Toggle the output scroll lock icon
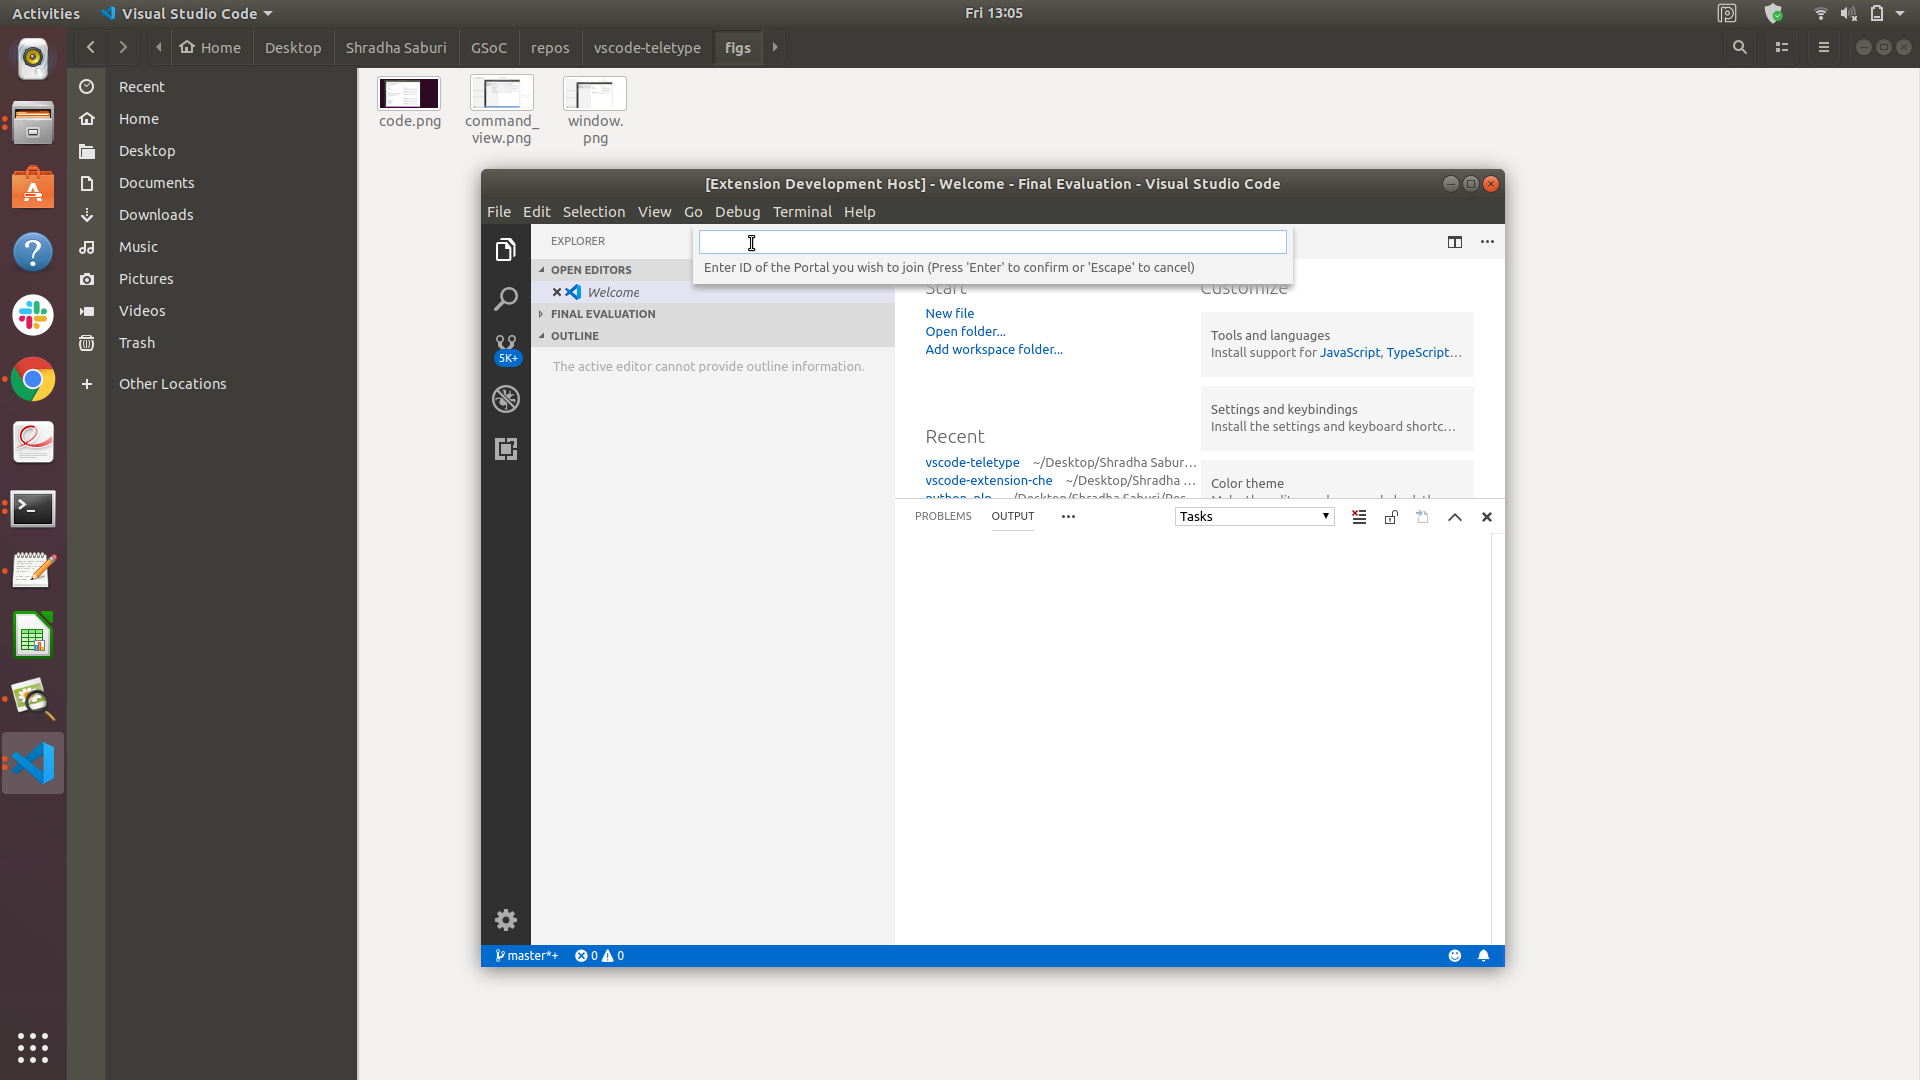This screenshot has width=1920, height=1080. coord(1391,517)
